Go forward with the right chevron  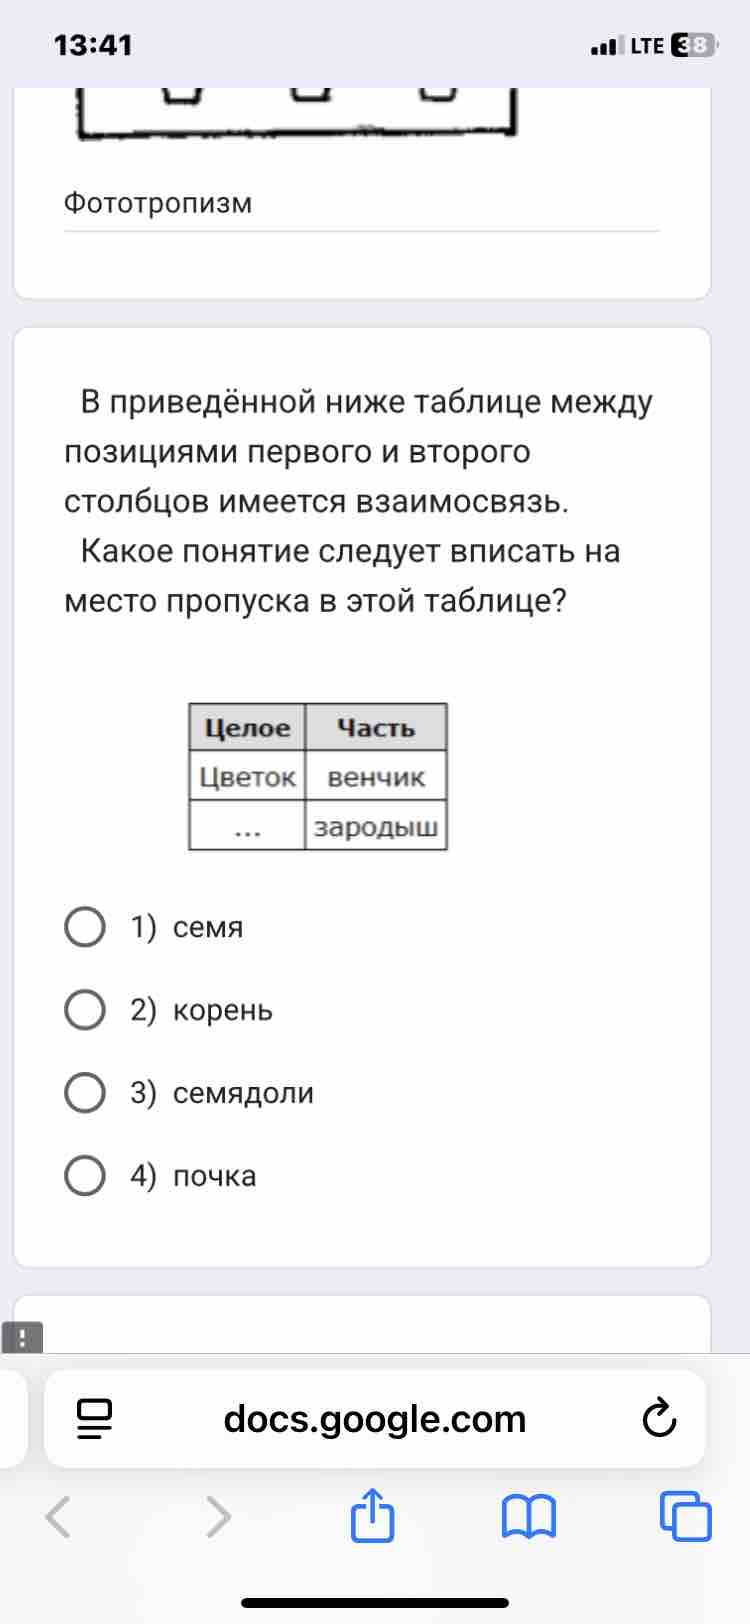(218, 1516)
